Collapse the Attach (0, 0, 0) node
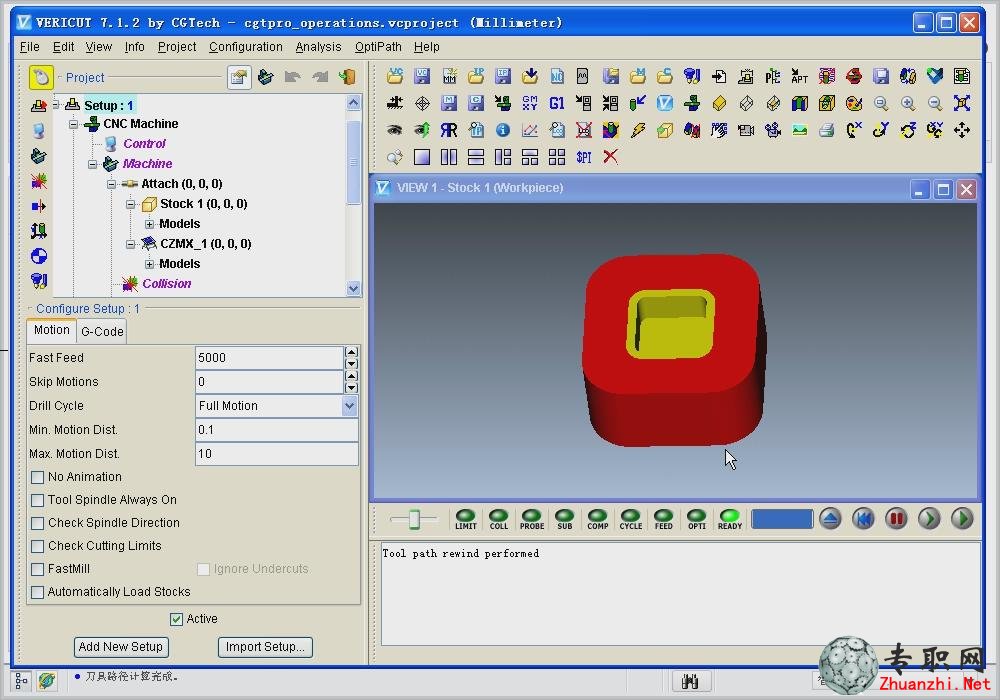The width and height of the screenshot is (1000, 700). coord(112,184)
